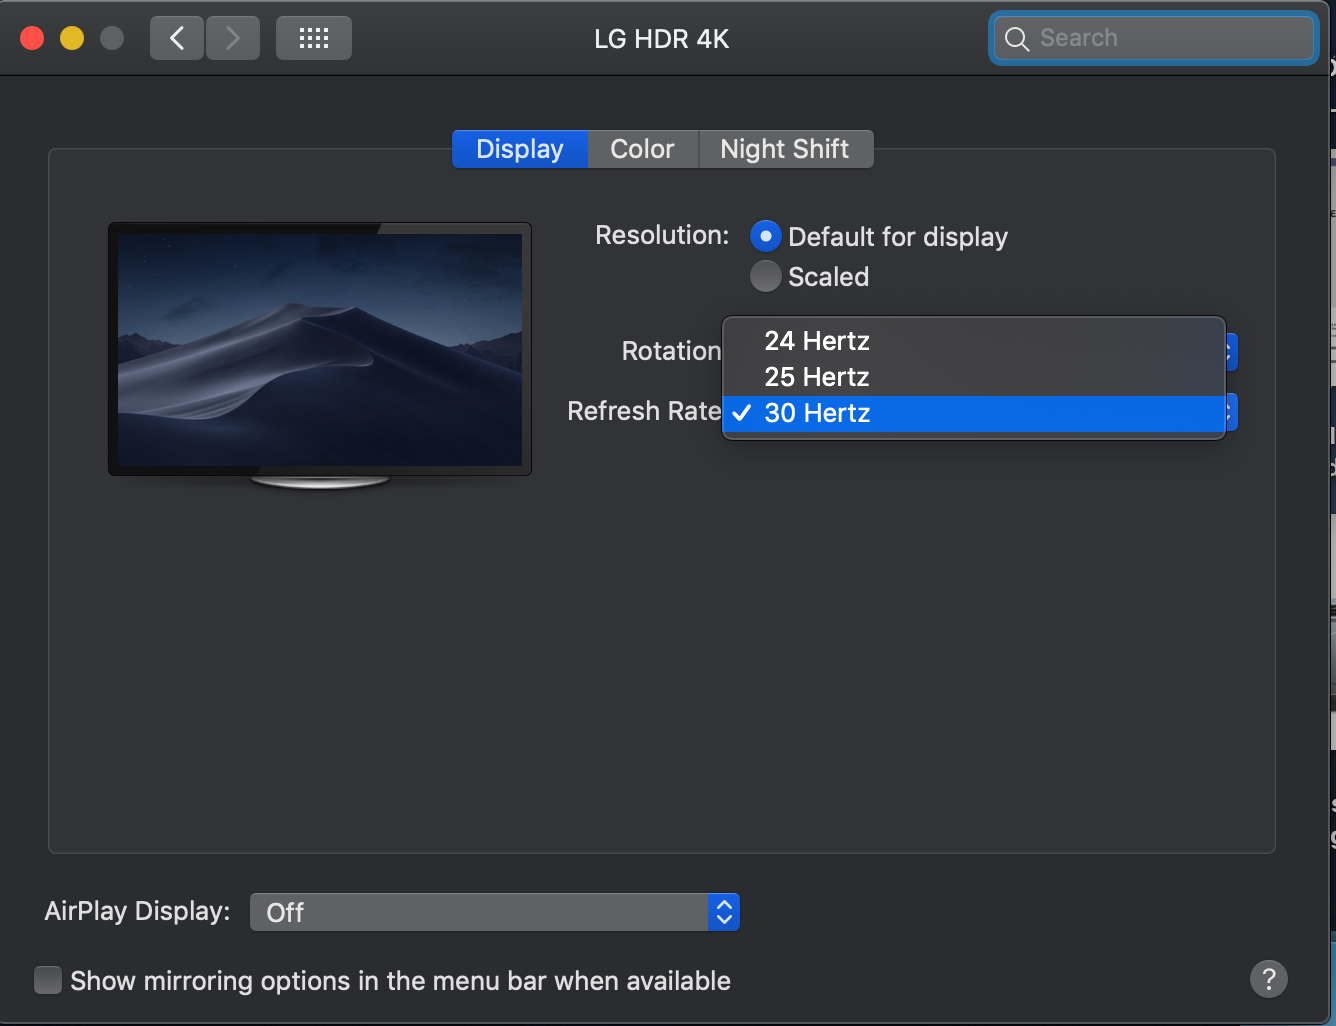The height and width of the screenshot is (1026, 1336).
Task: Click the Resolution label
Action: click(662, 235)
